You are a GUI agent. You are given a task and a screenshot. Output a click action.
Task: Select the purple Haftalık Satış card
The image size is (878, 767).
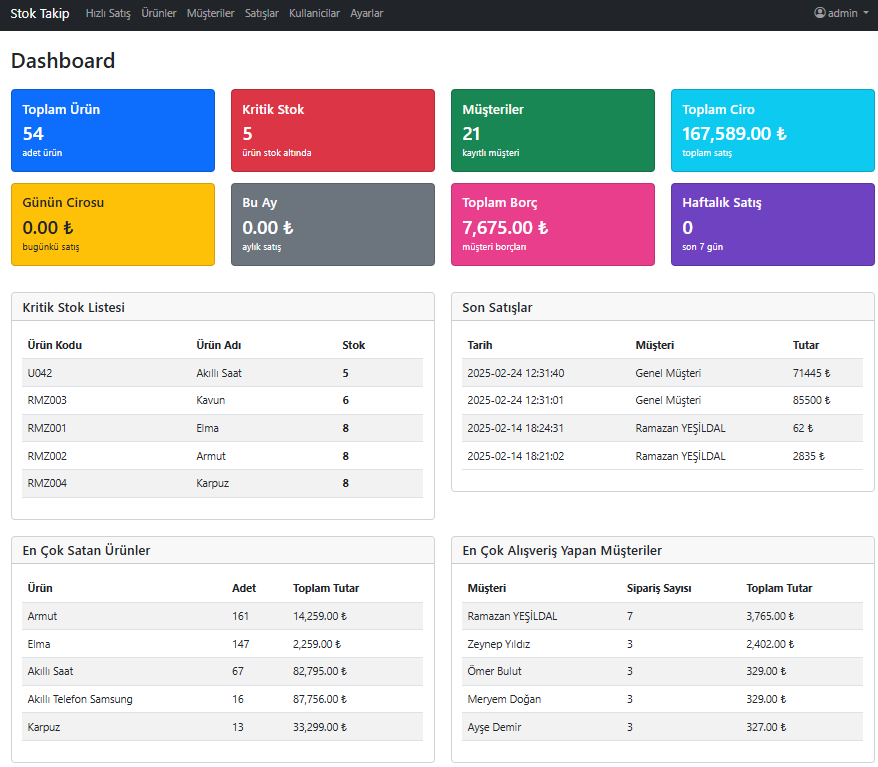point(773,224)
